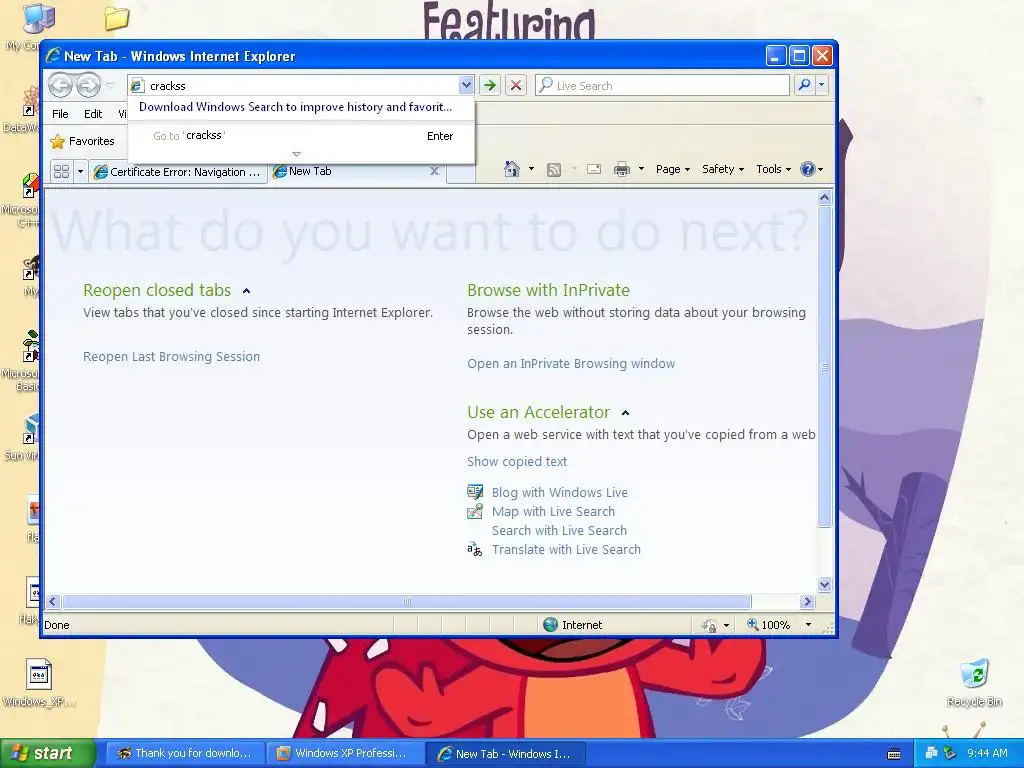The image size is (1024, 768).
Task: Click the Internet security zone globe icon
Action: pos(551,625)
